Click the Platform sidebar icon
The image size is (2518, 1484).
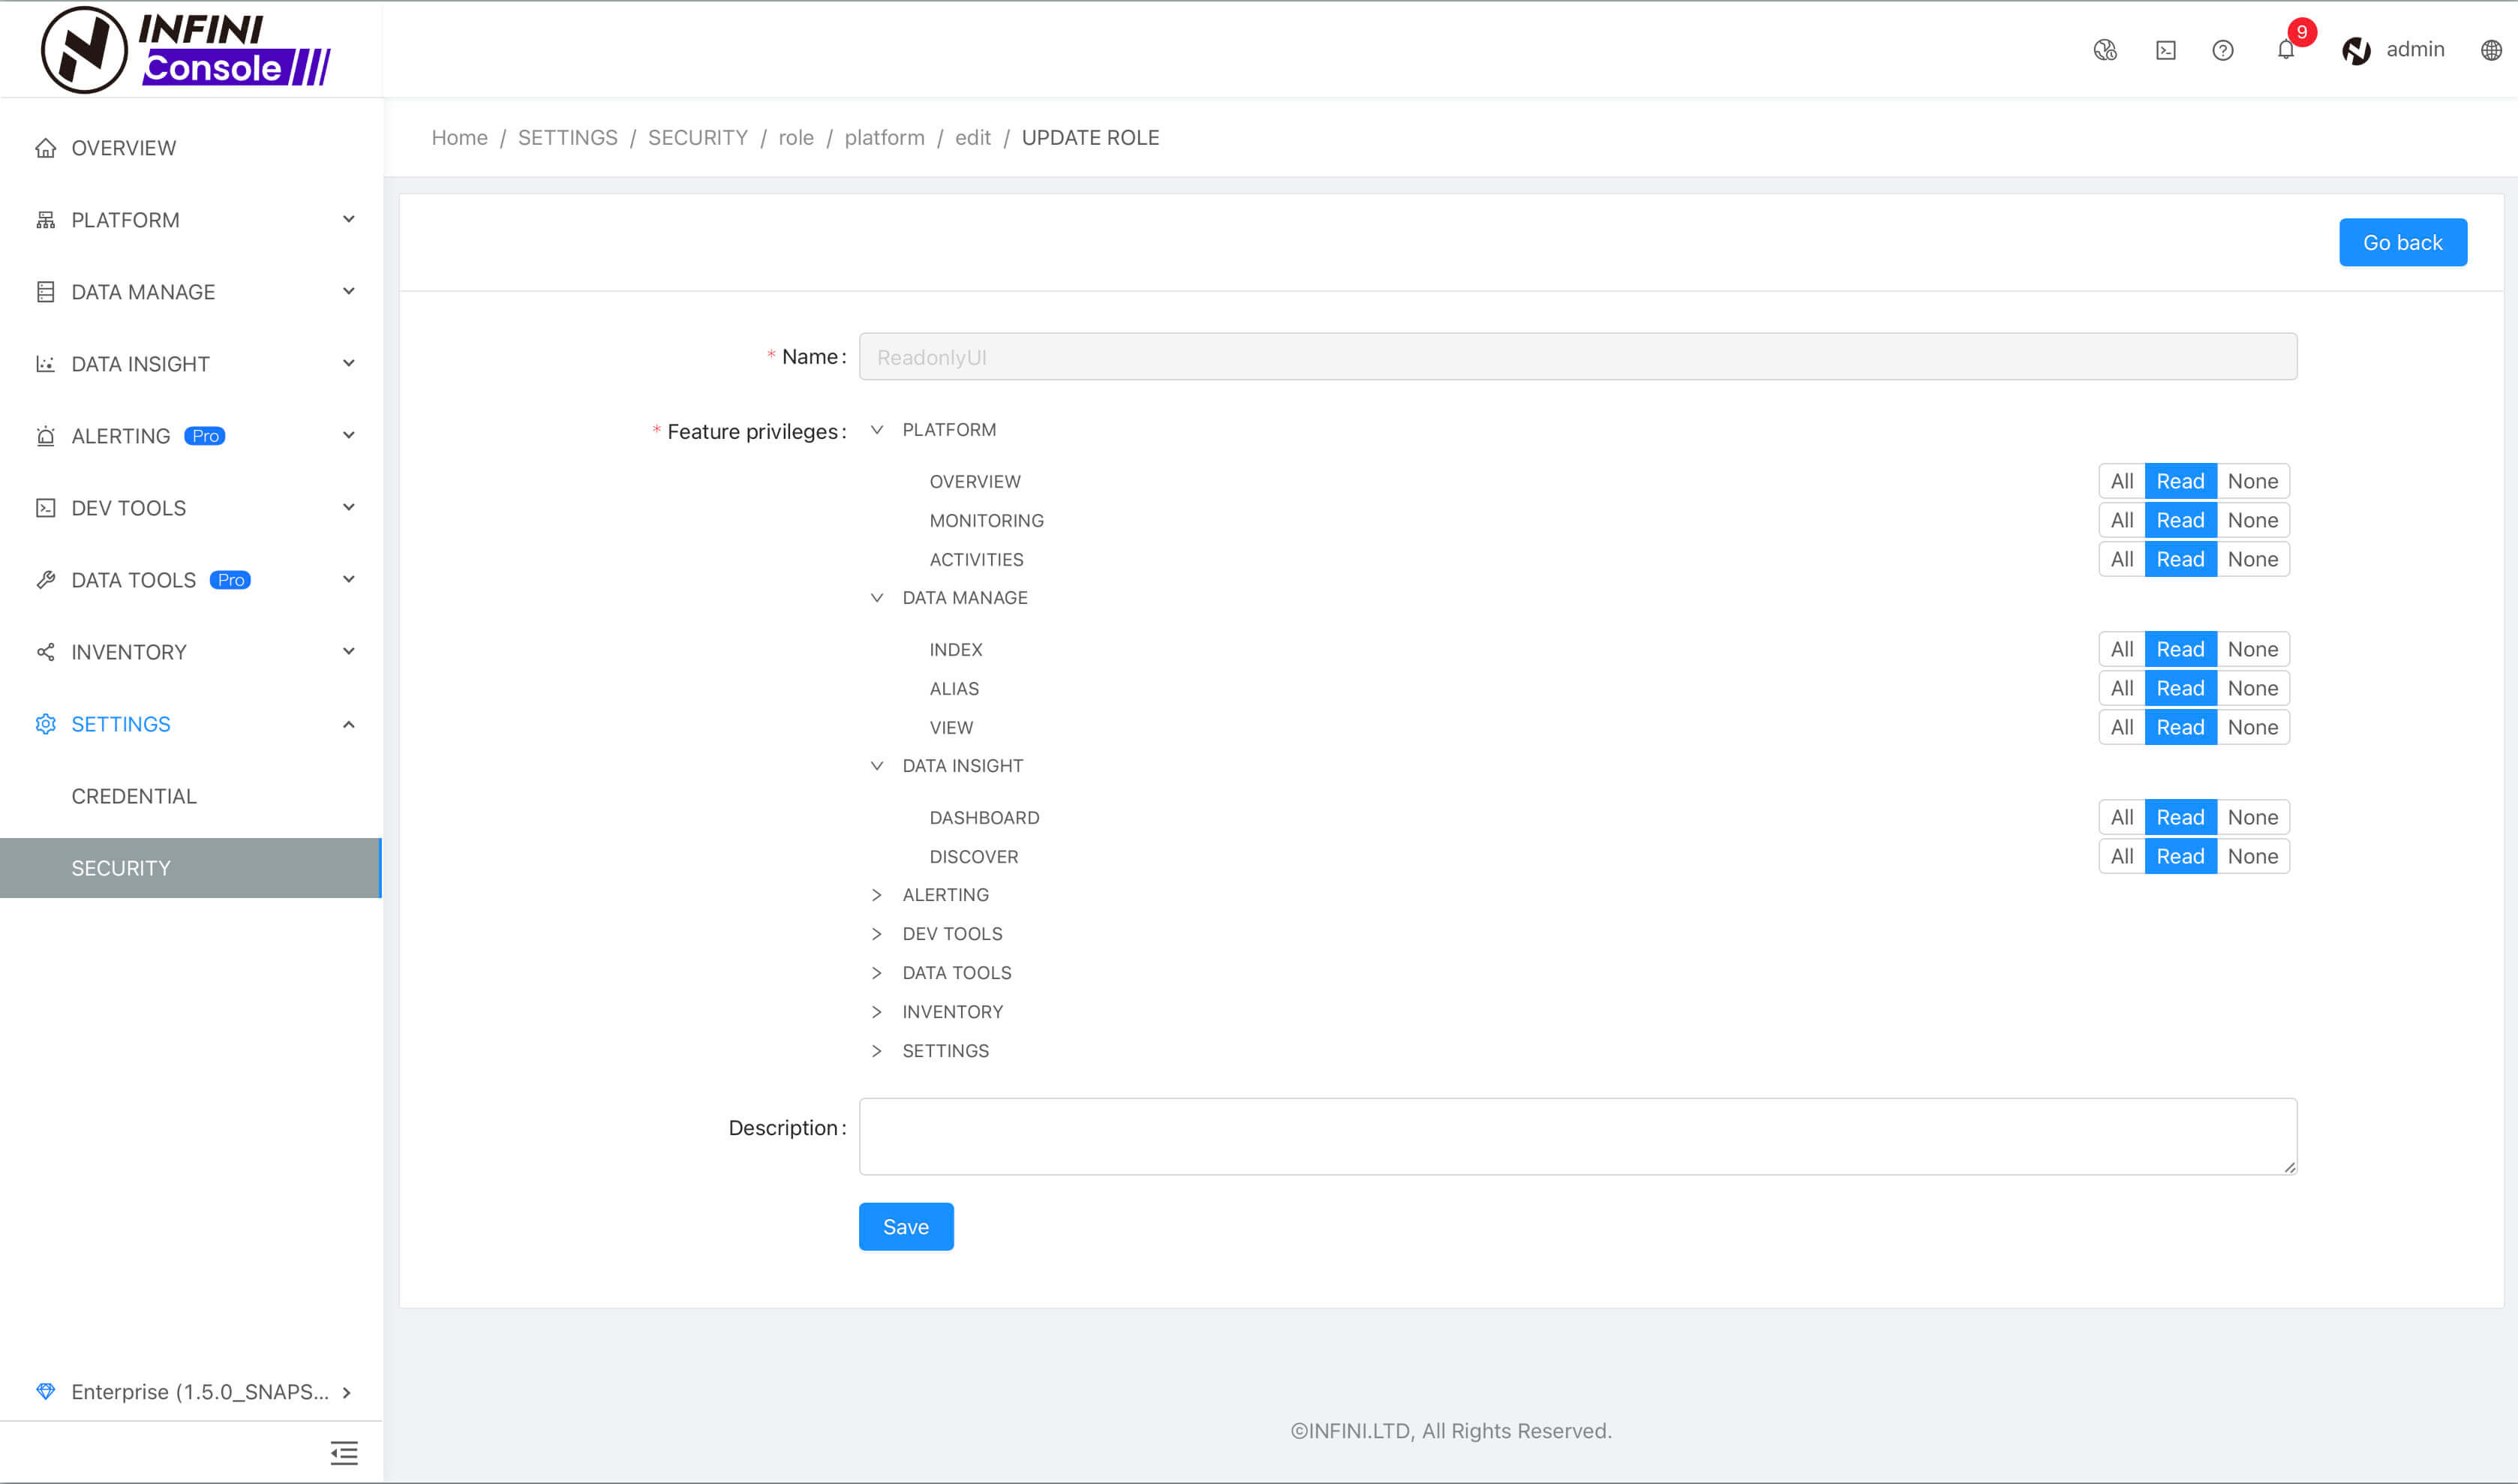click(46, 220)
